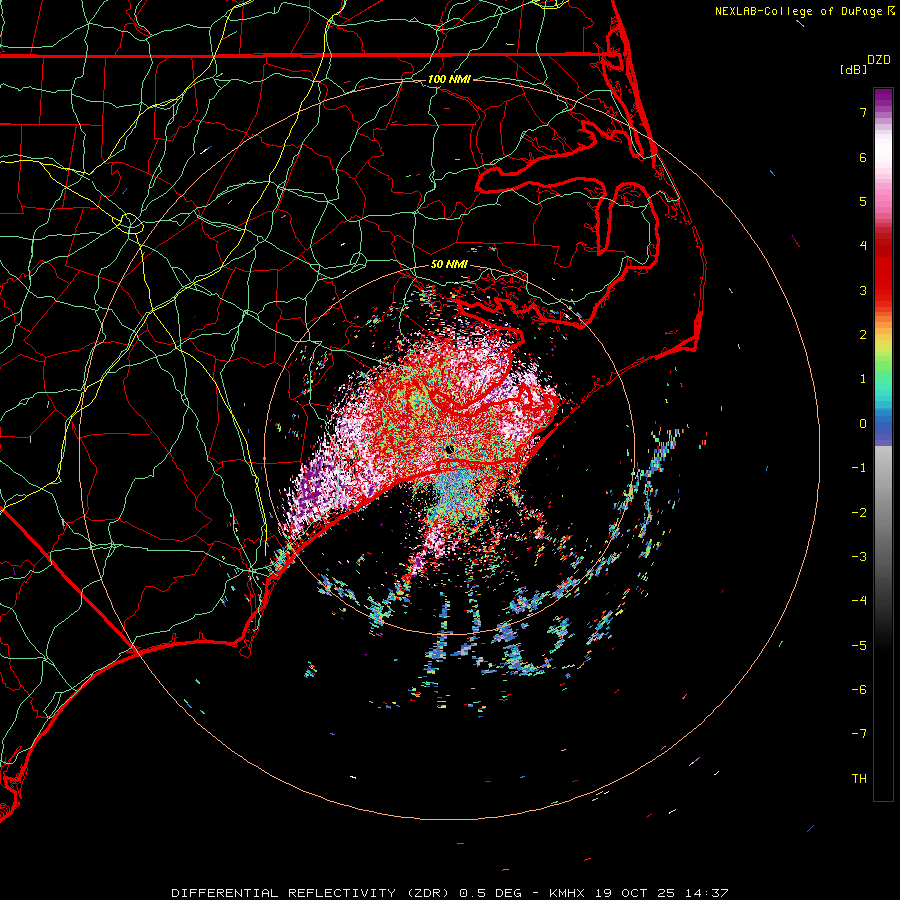This screenshot has height=900, width=900.
Task: Click the -5 dB legend label
Action: tap(859, 646)
